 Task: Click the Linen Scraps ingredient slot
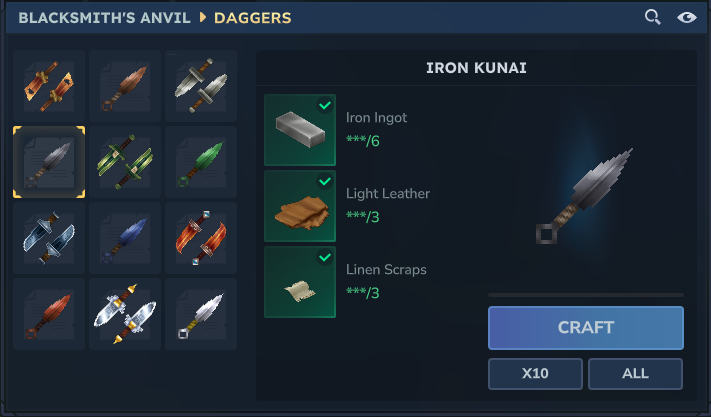click(300, 282)
